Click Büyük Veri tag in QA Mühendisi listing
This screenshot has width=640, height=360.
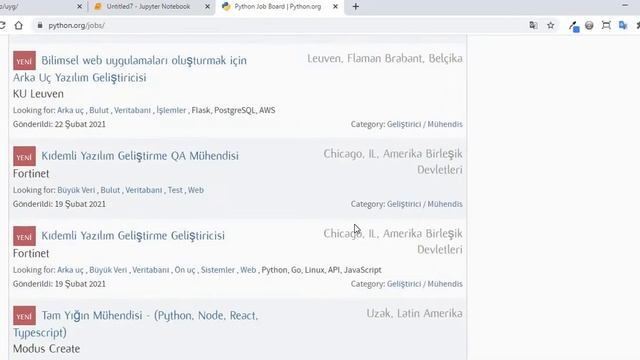[x=76, y=190]
